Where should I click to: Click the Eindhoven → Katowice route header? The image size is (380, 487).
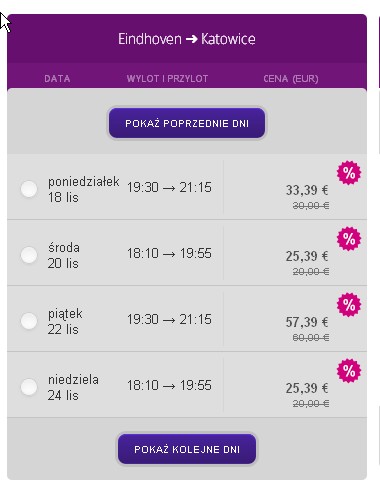click(x=187, y=39)
